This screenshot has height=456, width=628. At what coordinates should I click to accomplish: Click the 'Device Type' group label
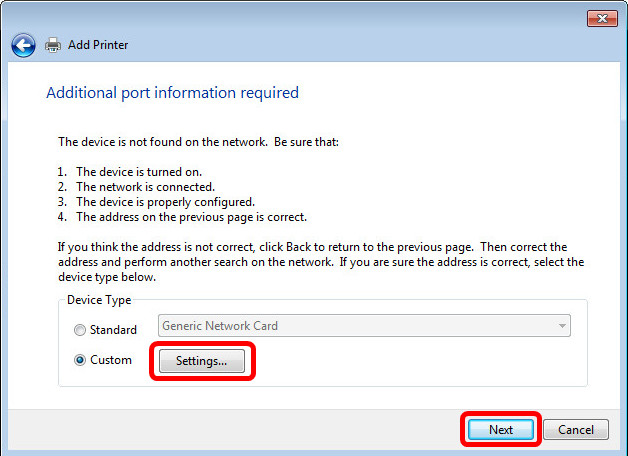[98, 300]
